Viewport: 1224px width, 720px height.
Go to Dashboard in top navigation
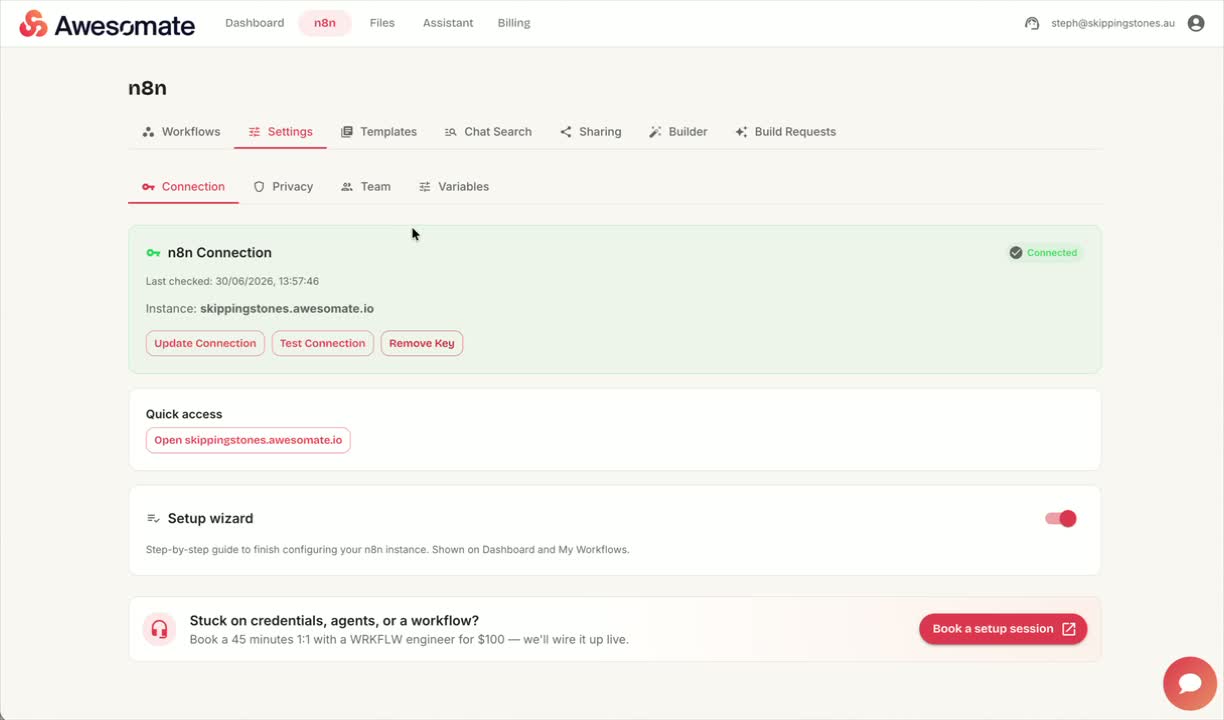[x=255, y=23]
